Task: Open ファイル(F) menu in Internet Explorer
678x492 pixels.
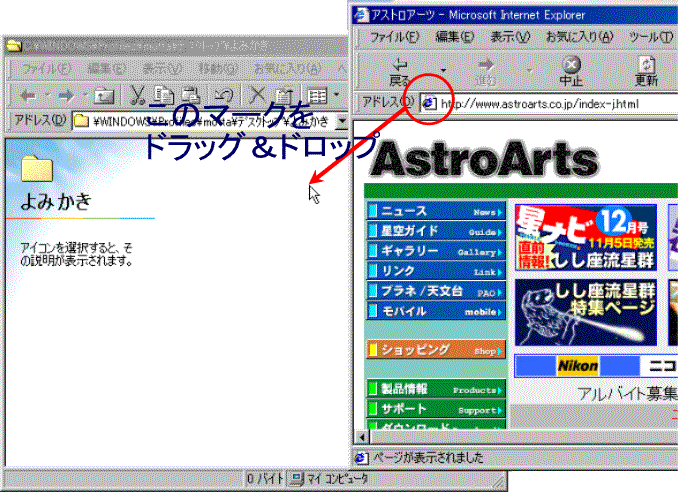Action: click(x=394, y=37)
